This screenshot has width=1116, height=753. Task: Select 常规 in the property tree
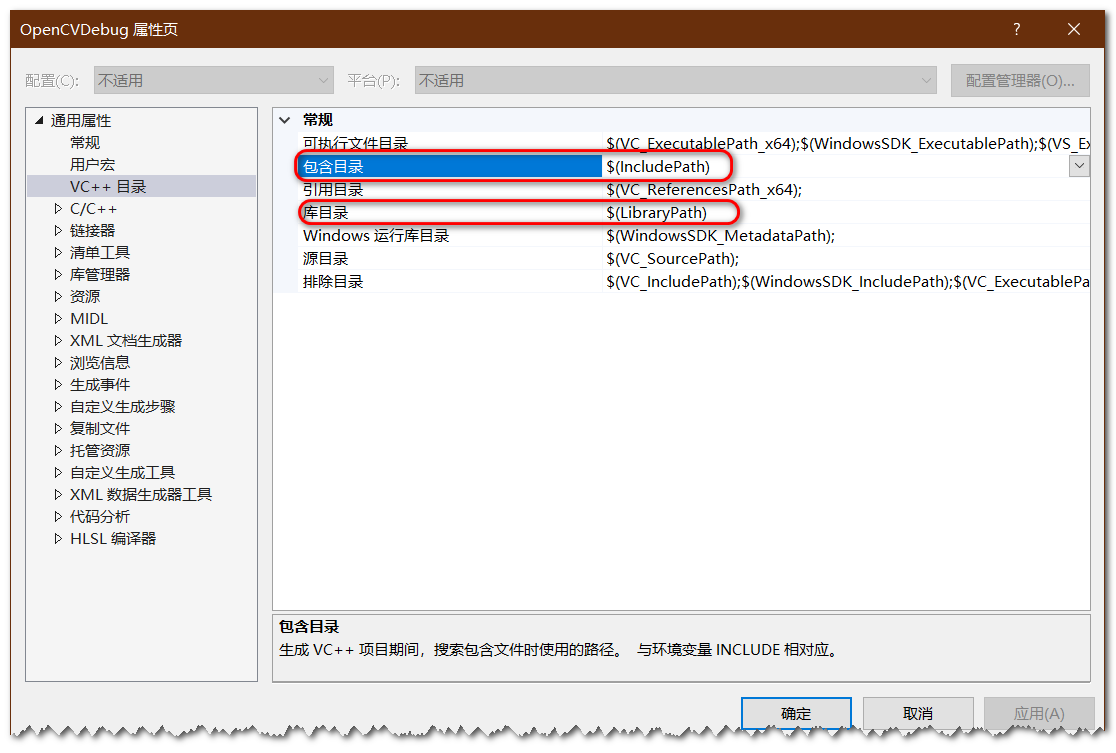coord(85,142)
